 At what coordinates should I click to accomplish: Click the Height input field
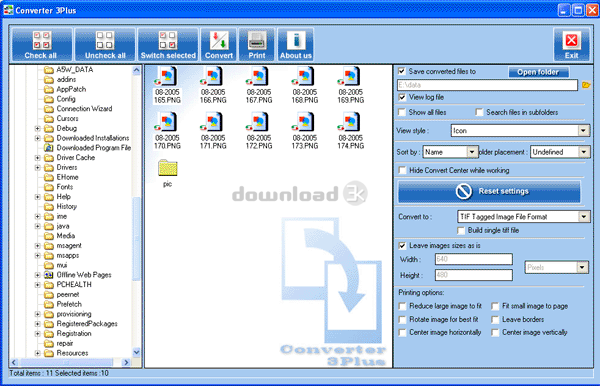point(474,275)
